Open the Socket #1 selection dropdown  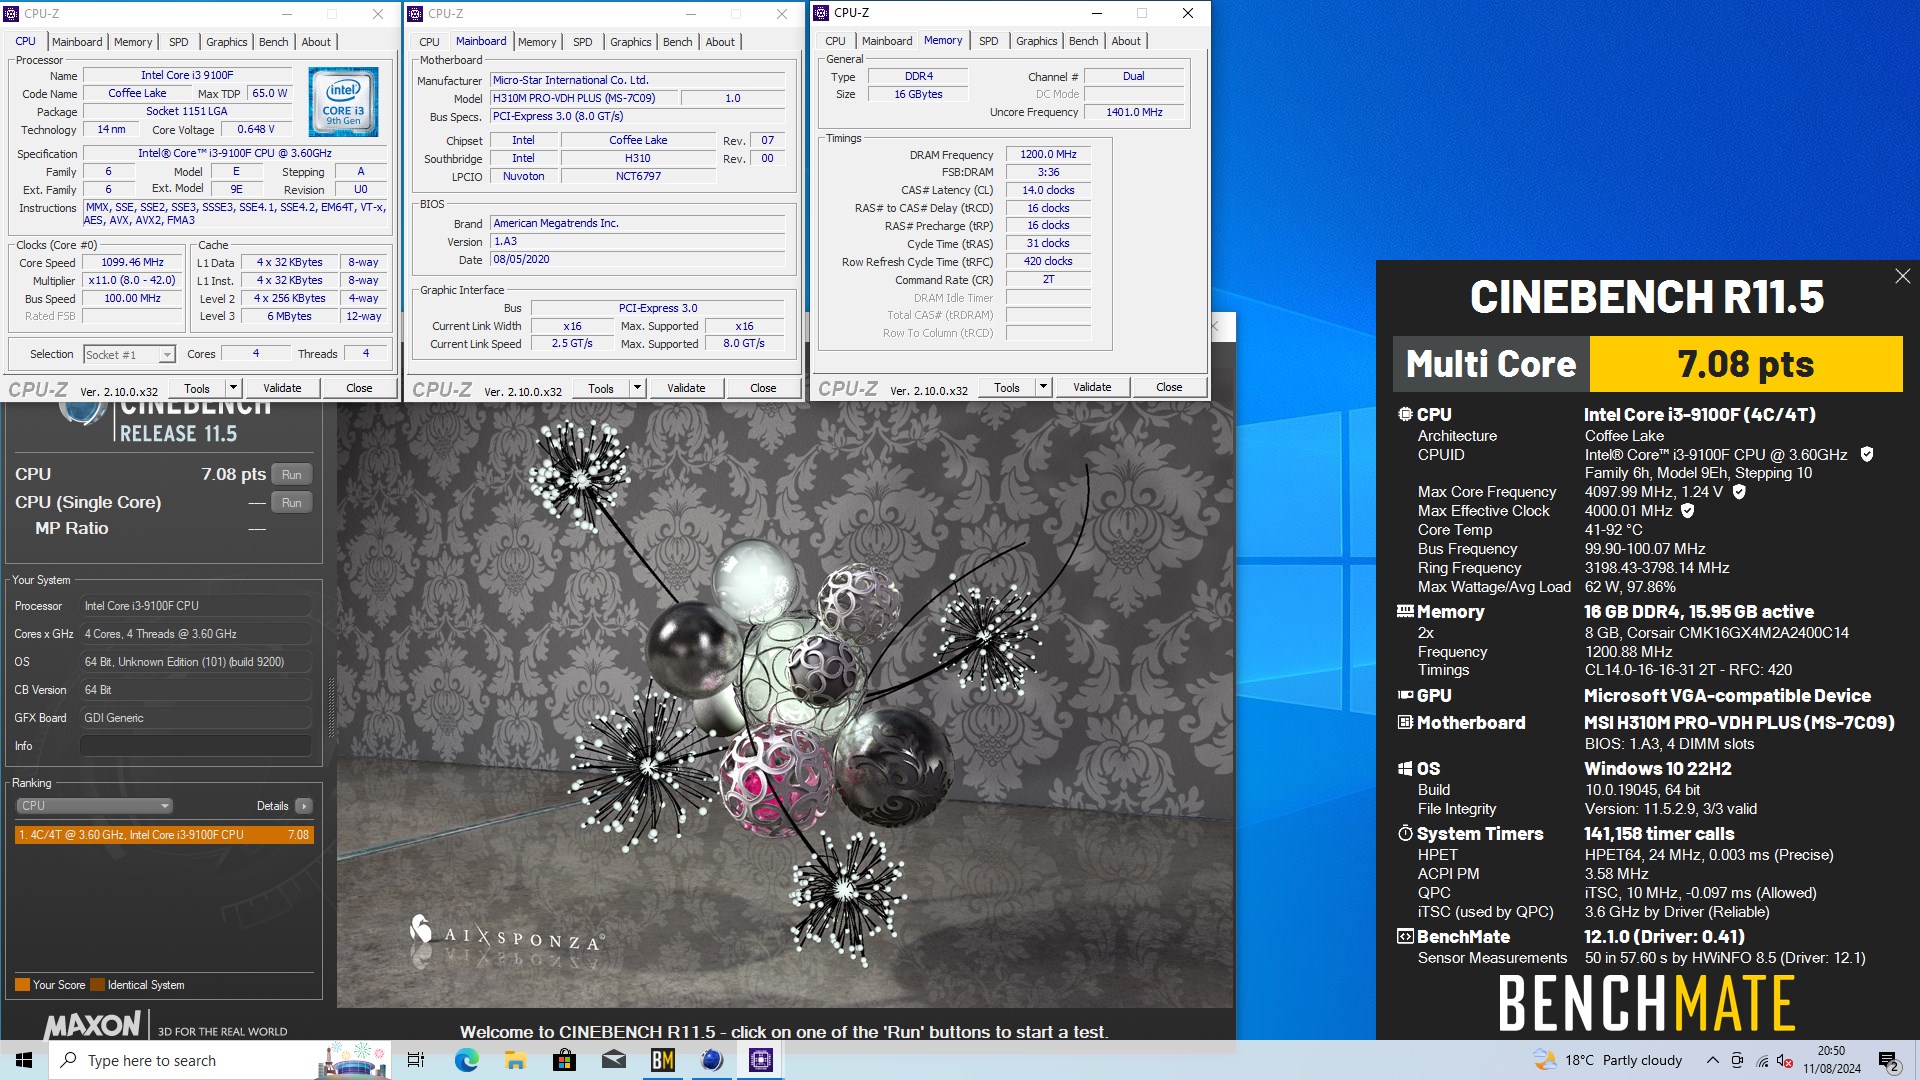129,355
